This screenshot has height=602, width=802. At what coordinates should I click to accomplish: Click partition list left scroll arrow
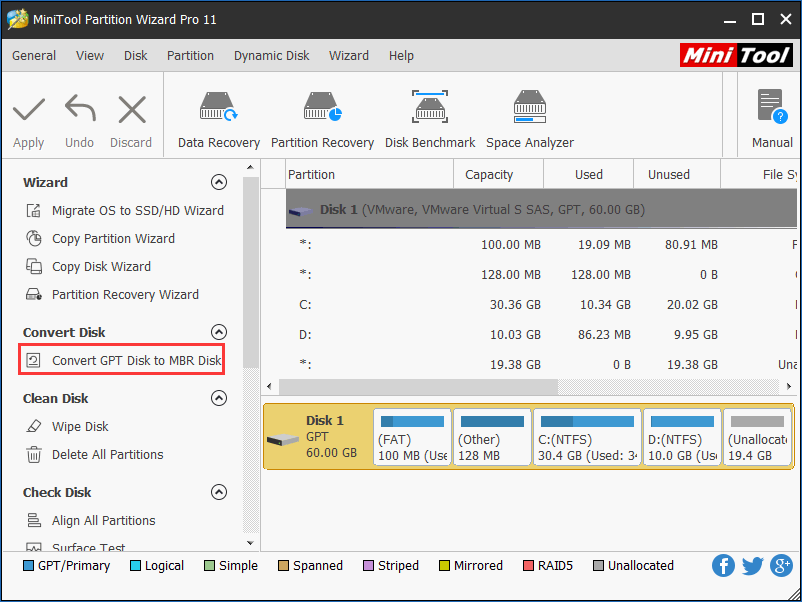pos(270,386)
